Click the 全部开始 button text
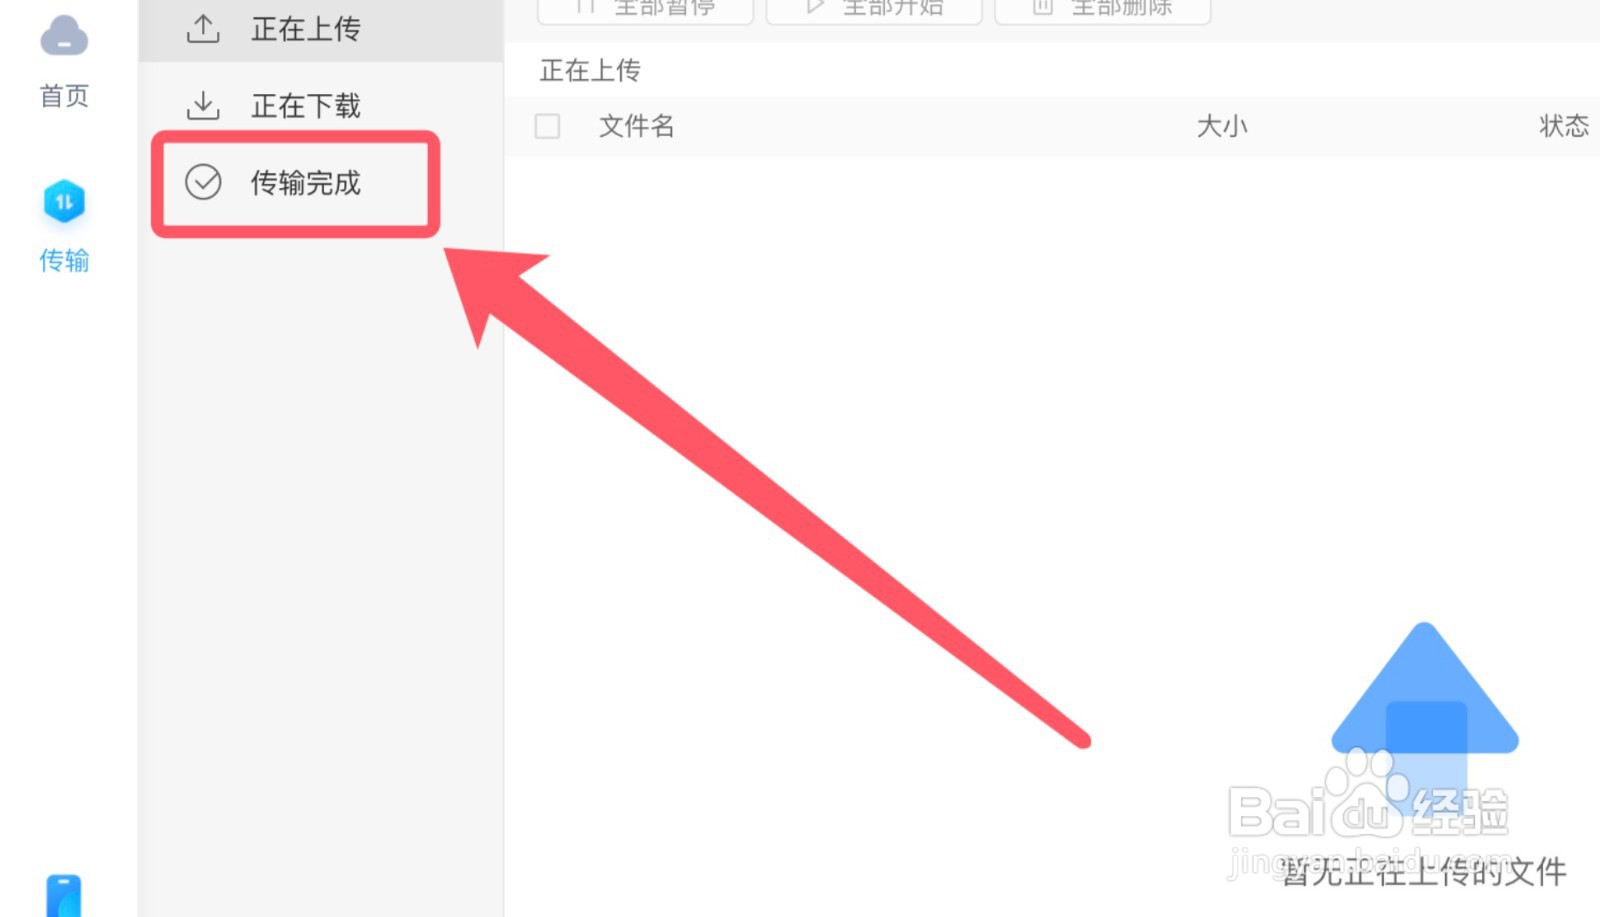Image resolution: width=1600 pixels, height=917 pixels. [893, 7]
